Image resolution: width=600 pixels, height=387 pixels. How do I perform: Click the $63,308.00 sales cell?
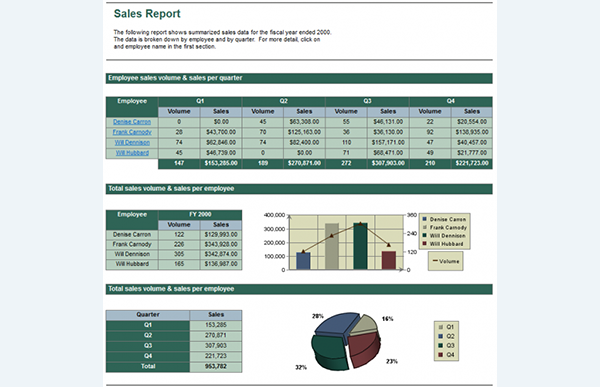tap(304, 122)
